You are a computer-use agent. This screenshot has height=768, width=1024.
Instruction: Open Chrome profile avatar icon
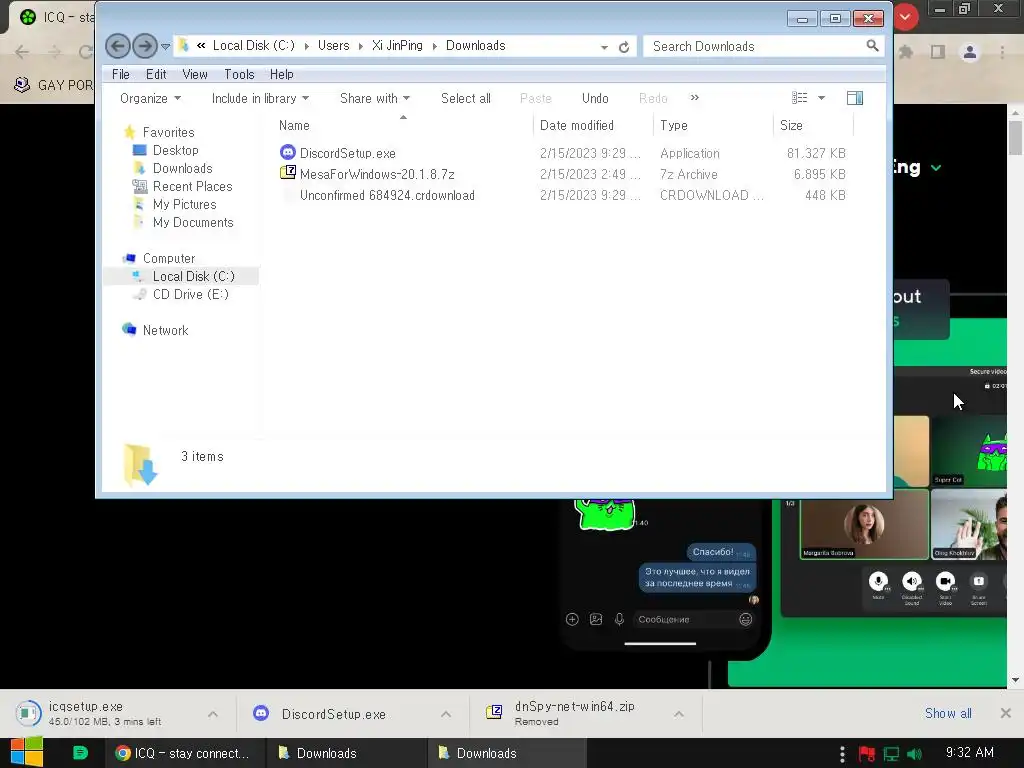(970, 52)
